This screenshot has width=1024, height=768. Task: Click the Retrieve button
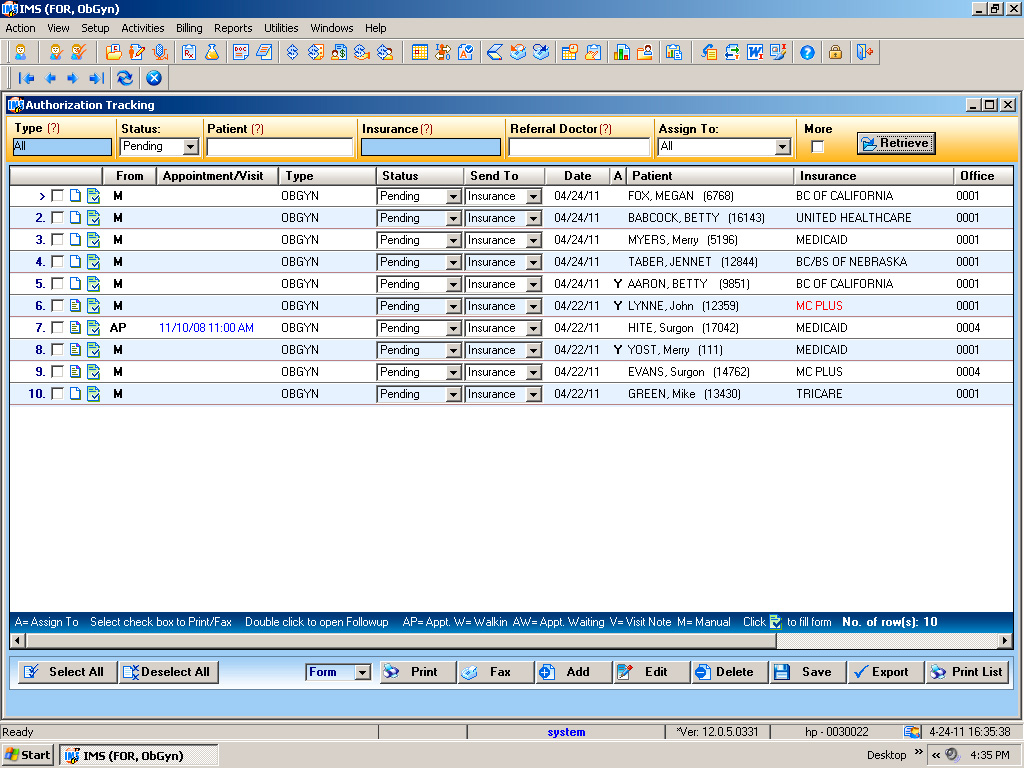(x=896, y=143)
